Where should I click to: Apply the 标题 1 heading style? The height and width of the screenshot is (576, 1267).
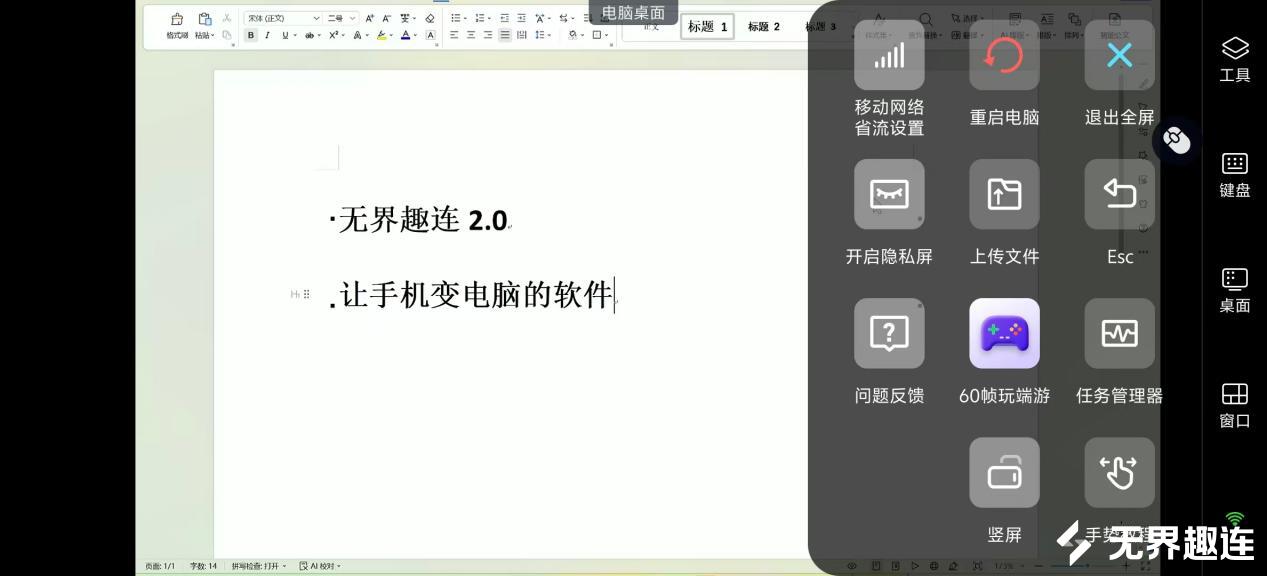pos(708,26)
